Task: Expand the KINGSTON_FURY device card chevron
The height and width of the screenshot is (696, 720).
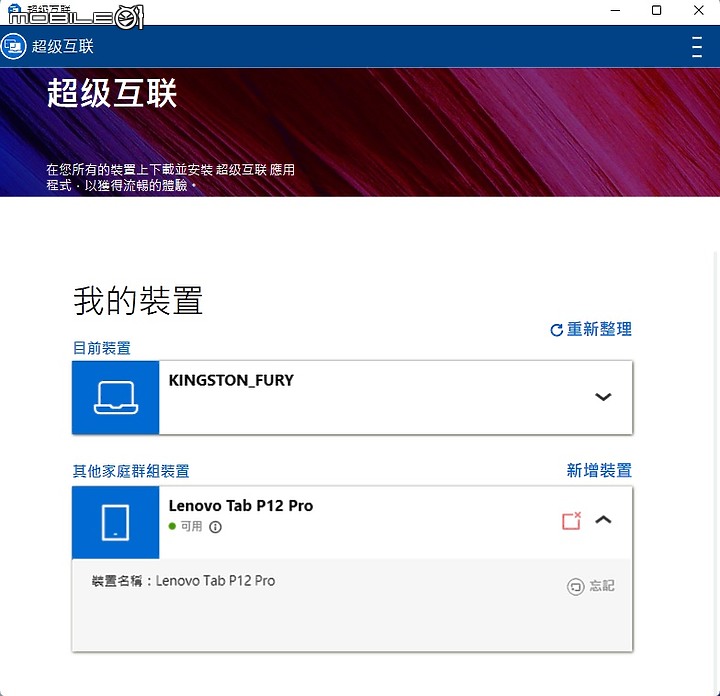Action: coord(603,397)
